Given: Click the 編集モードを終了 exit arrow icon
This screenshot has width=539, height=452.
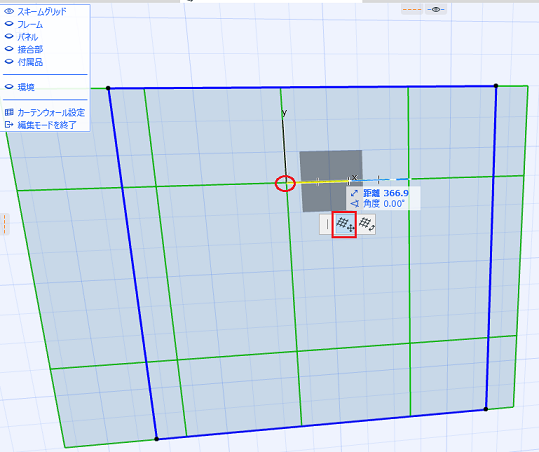Looking at the screenshot, I should click(x=9, y=124).
